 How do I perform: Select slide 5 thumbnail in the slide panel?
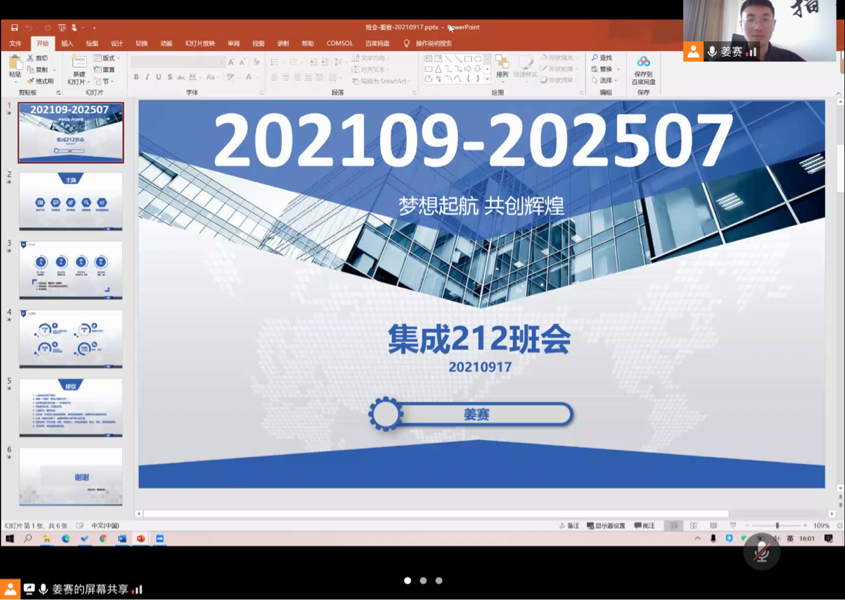pyautogui.click(x=71, y=406)
